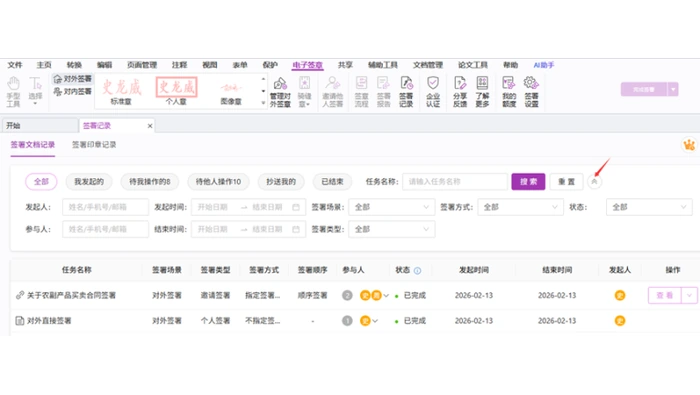The width and height of the screenshot is (700, 395).
Task: Select the 签署印章记录 sub-tab
Action: [x=94, y=145]
